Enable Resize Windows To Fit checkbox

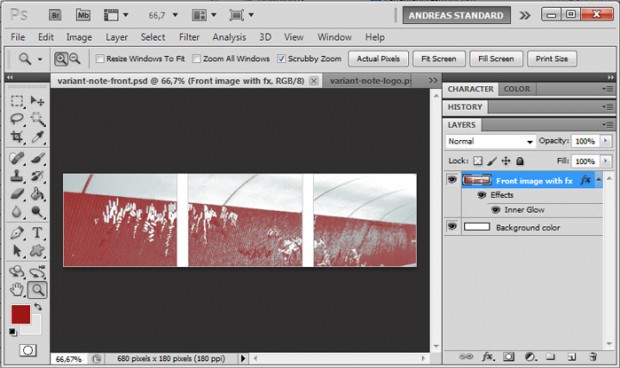pos(100,59)
